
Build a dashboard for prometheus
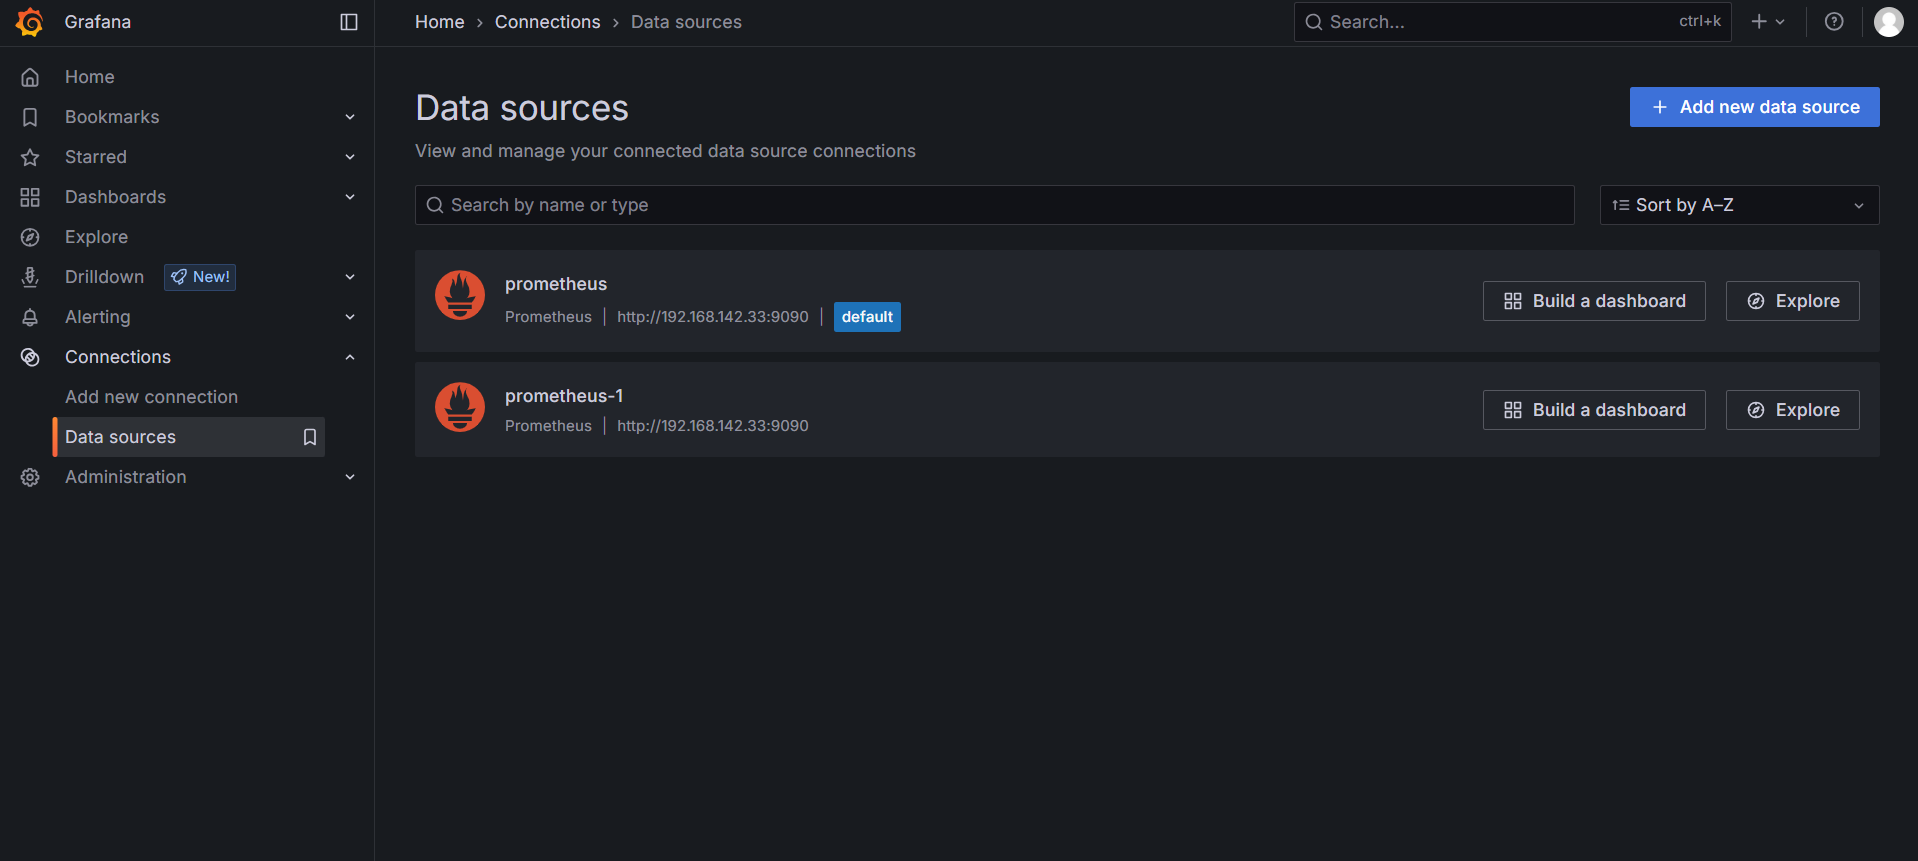point(1594,301)
